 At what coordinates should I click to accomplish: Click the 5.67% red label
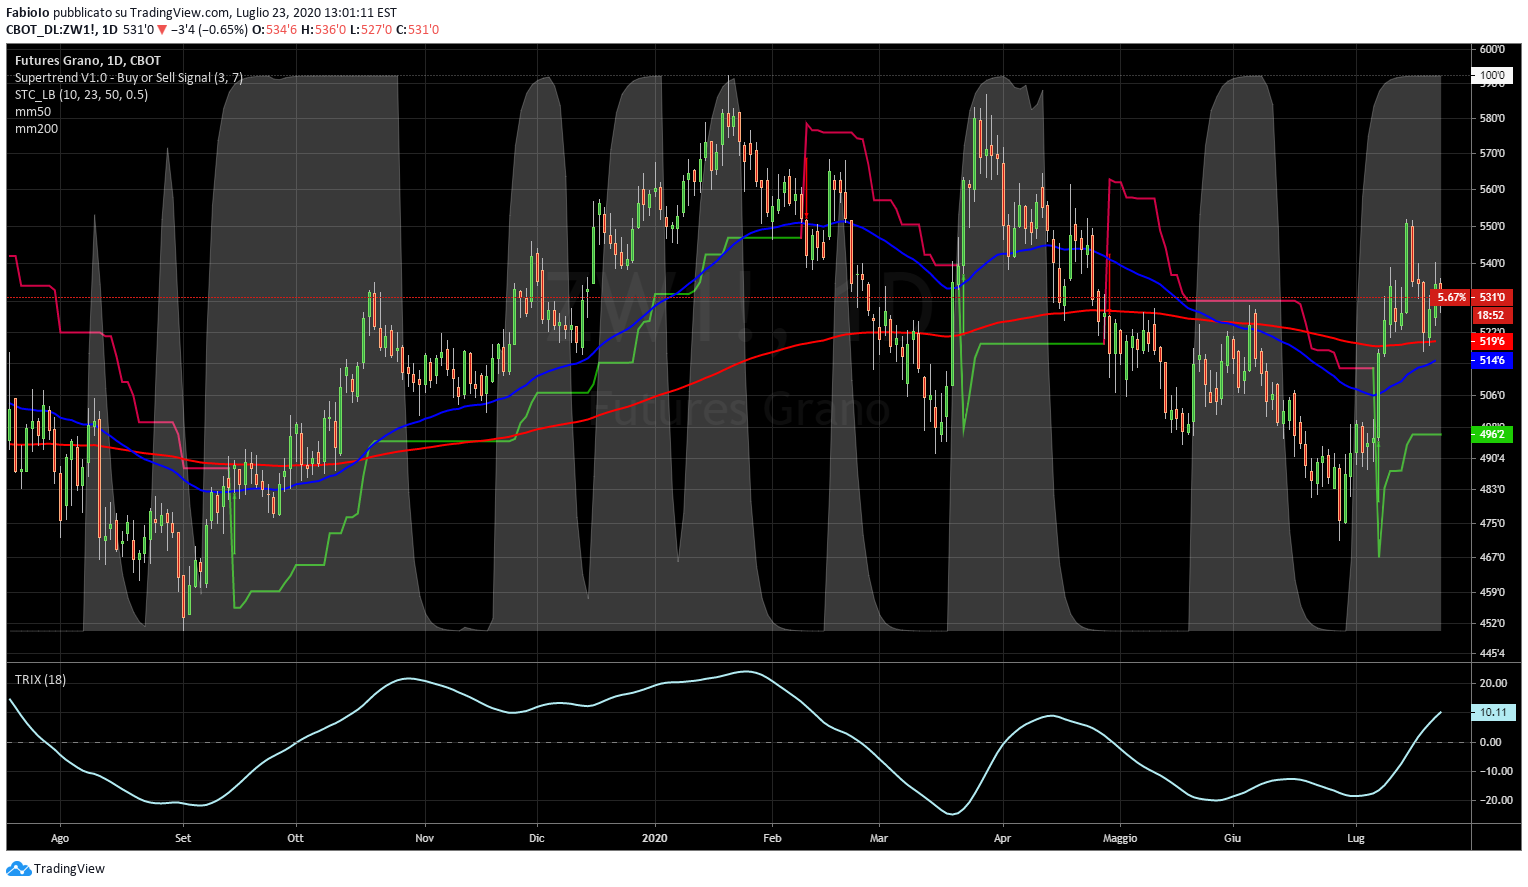coord(1451,298)
